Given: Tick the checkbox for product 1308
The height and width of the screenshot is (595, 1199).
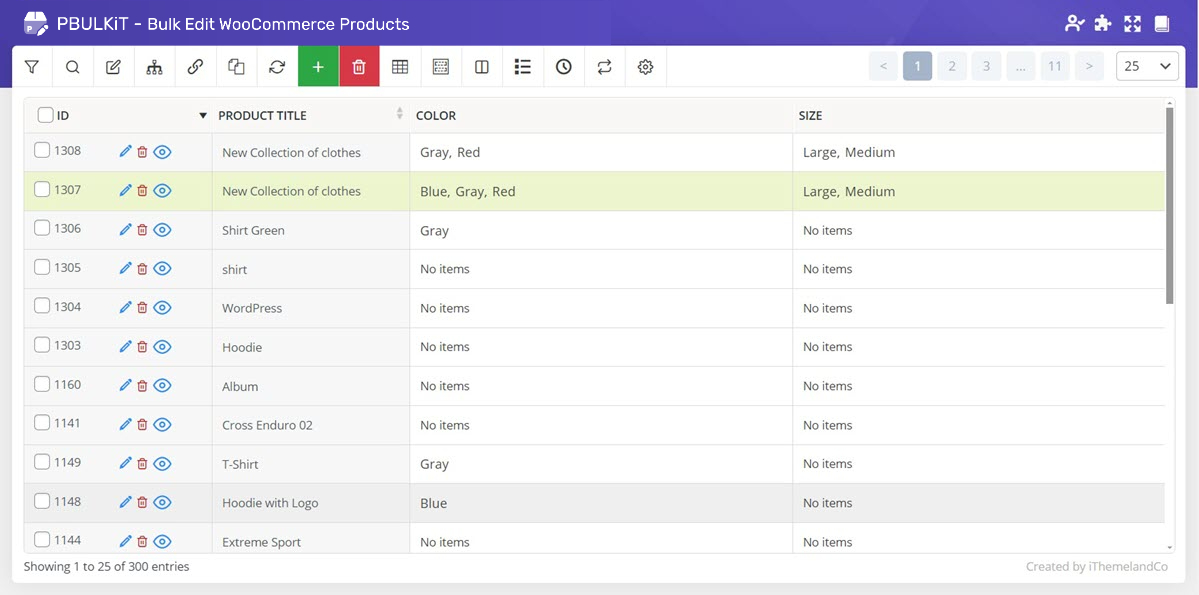Looking at the screenshot, I should tap(42, 151).
